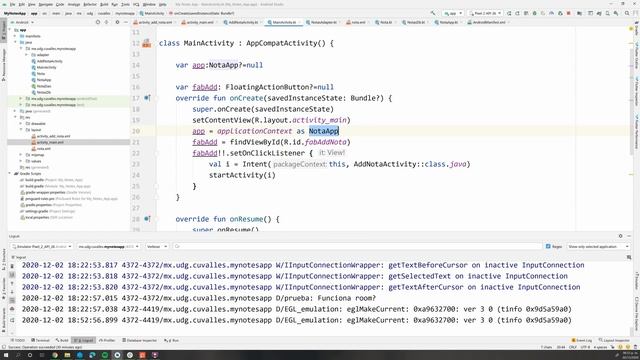Open the Refactor menu

click(x=90, y=4)
